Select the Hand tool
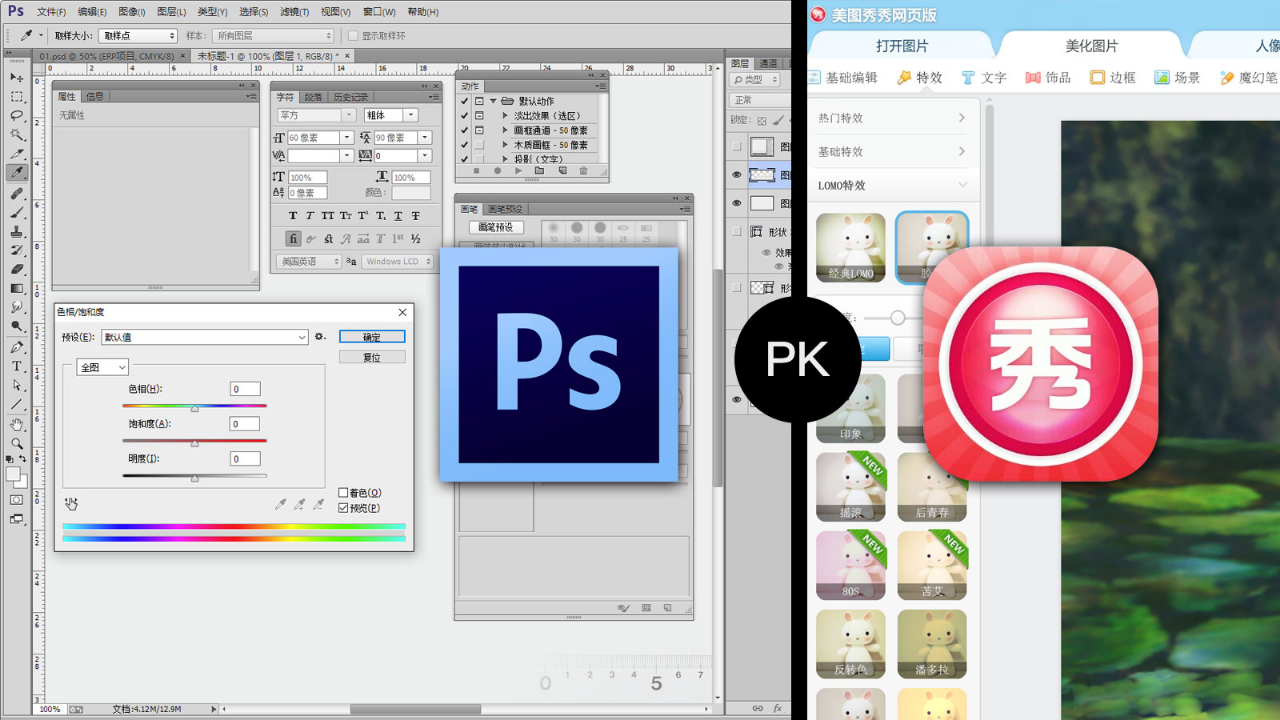This screenshot has height=720, width=1280. click(17, 424)
